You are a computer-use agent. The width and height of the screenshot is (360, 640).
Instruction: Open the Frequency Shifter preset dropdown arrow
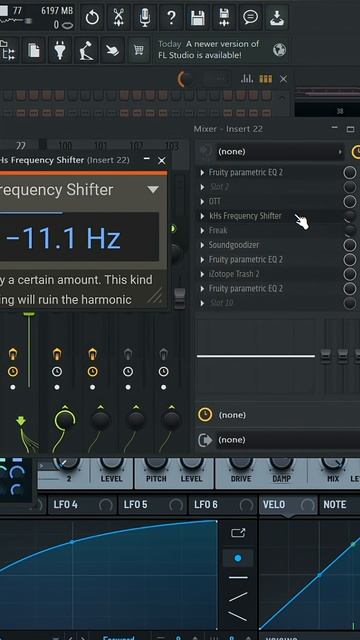click(153, 189)
